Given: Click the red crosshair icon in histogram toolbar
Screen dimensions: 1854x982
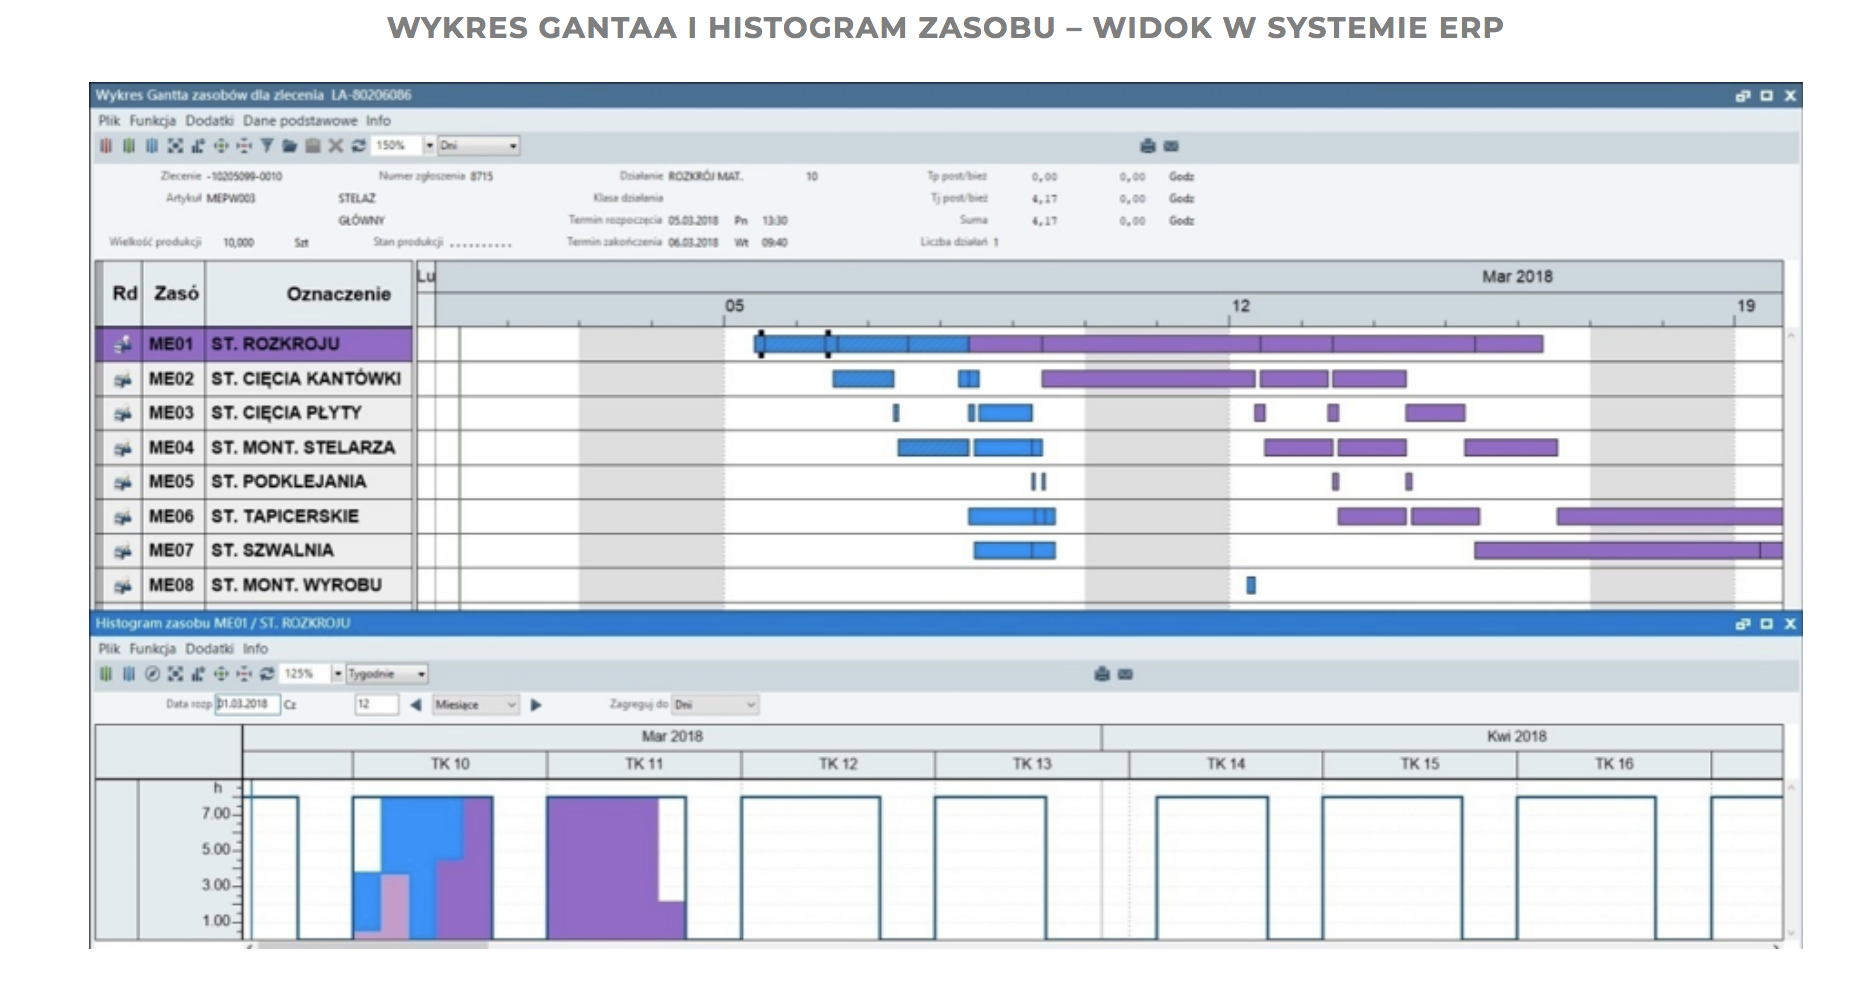Looking at the screenshot, I should (x=244, y=674).
